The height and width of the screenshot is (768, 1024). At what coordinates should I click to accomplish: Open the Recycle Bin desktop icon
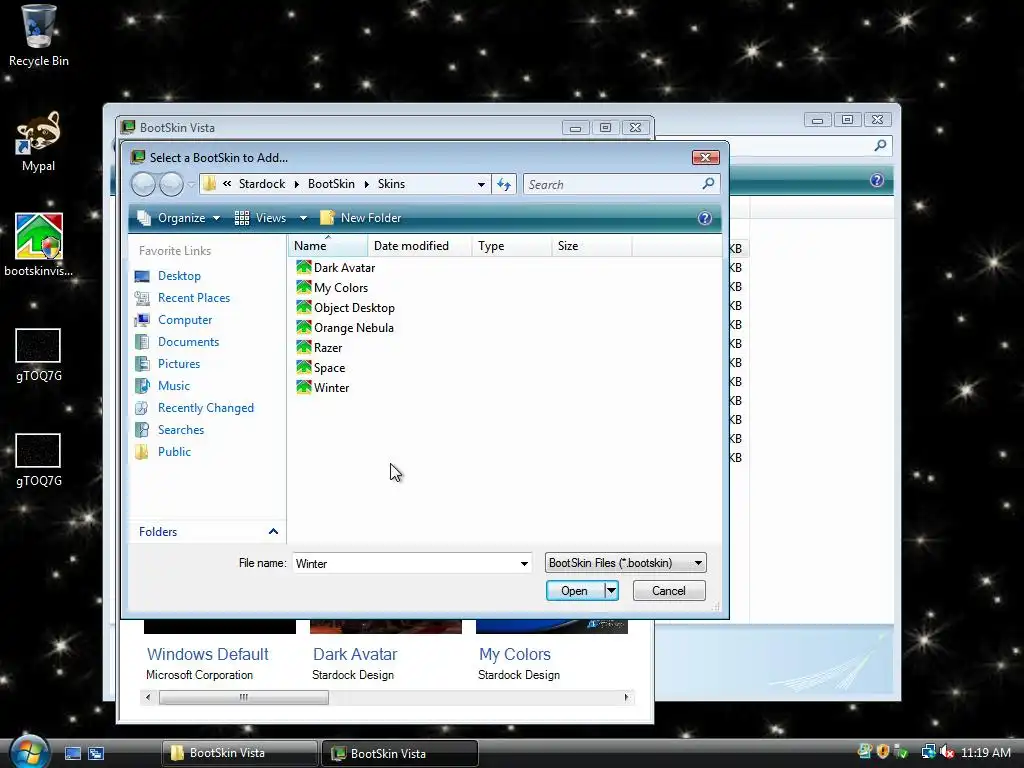38,36
